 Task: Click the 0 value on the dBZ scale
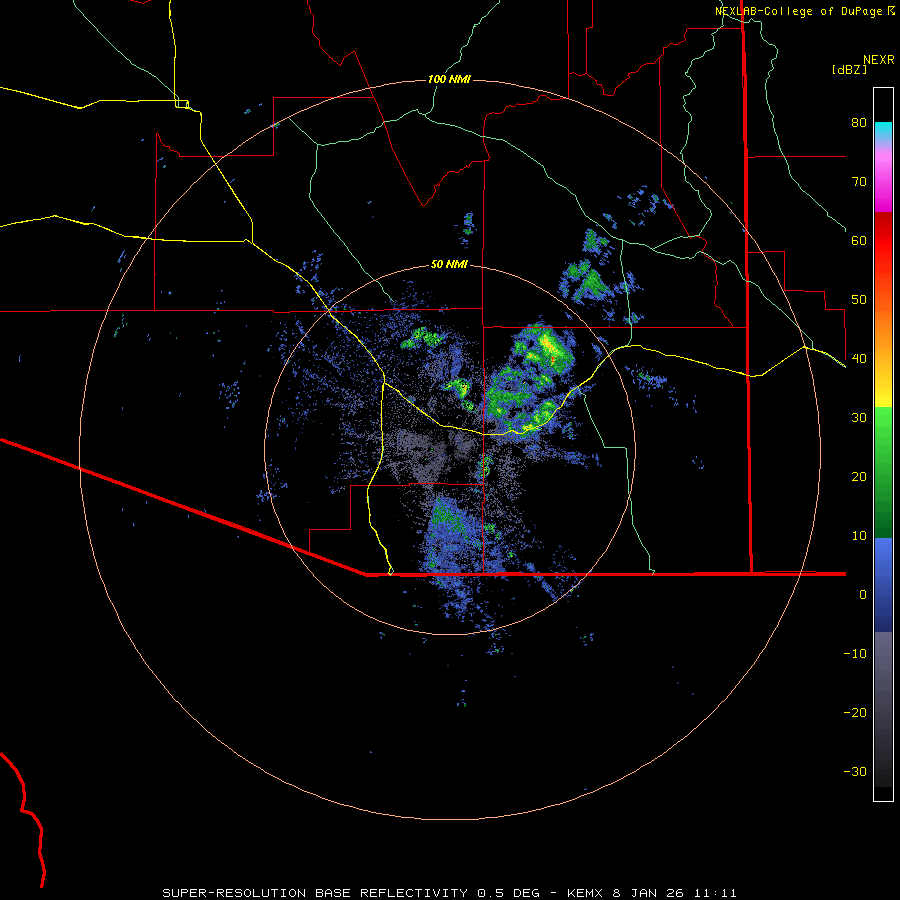pos(863,595)
